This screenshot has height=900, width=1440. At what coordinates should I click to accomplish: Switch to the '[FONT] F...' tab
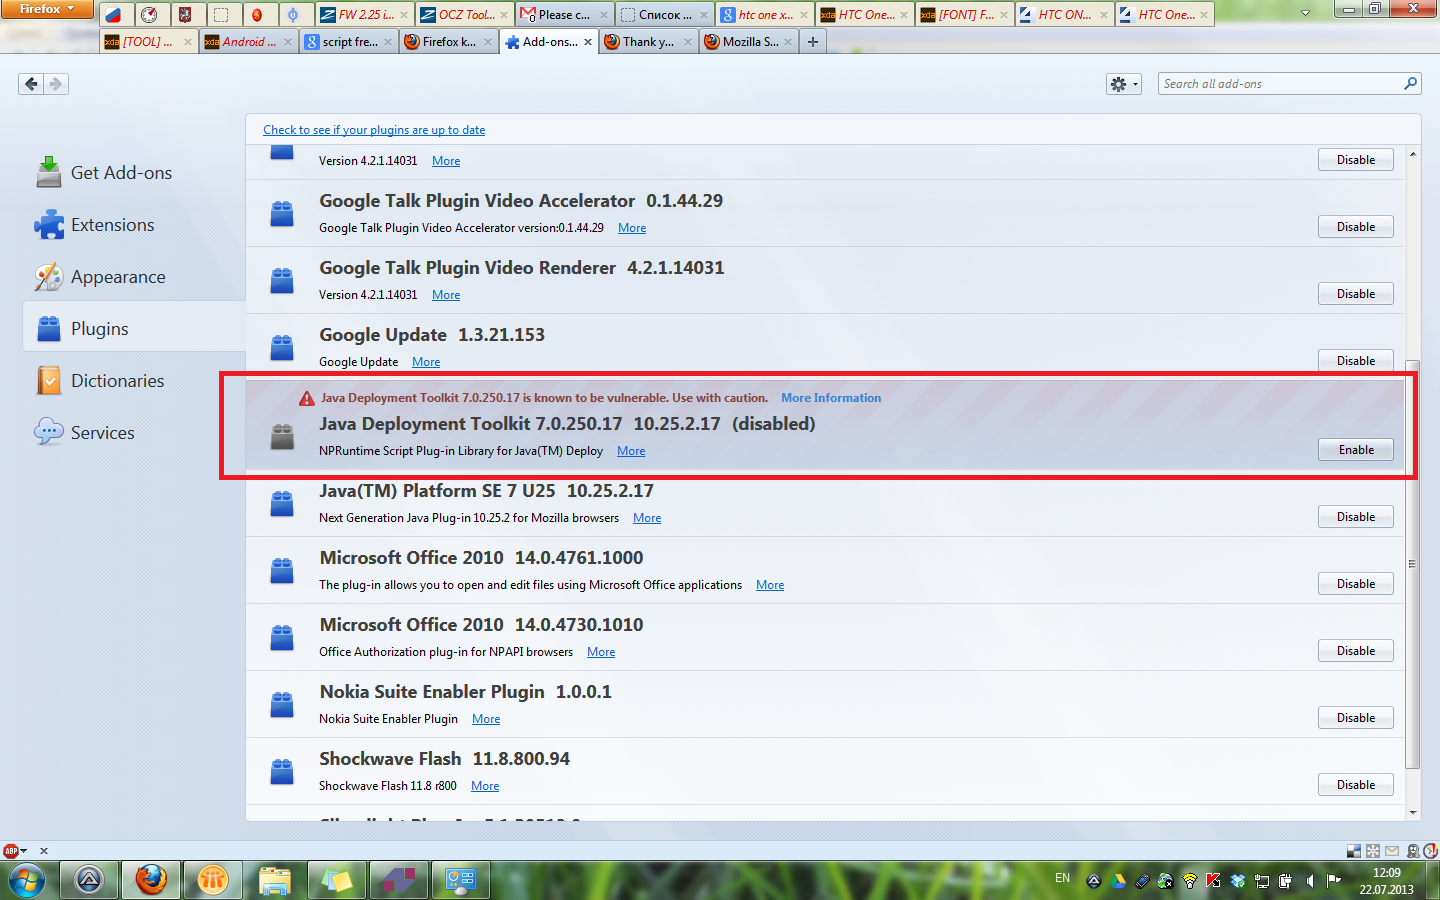point(964,15)
